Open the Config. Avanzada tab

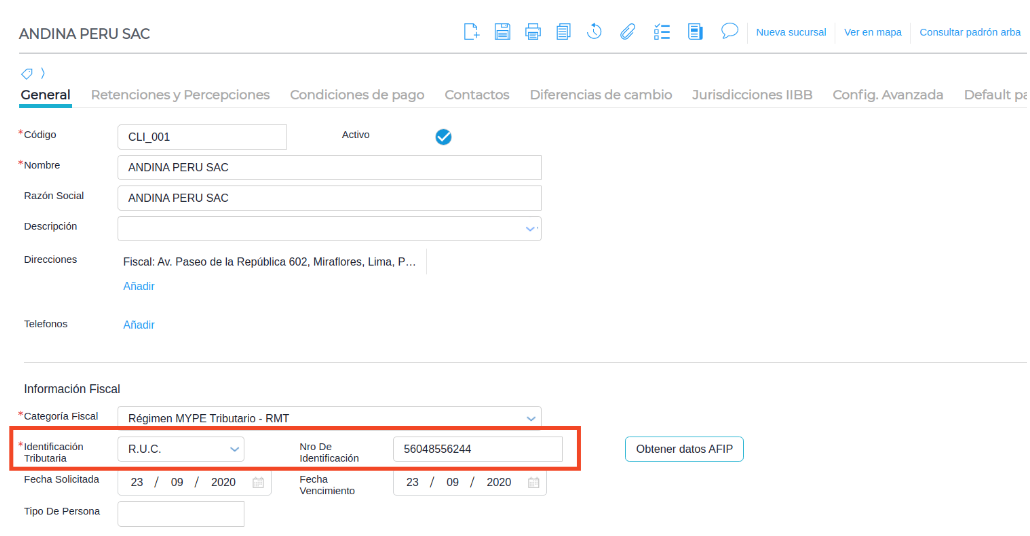pos(887,95)
